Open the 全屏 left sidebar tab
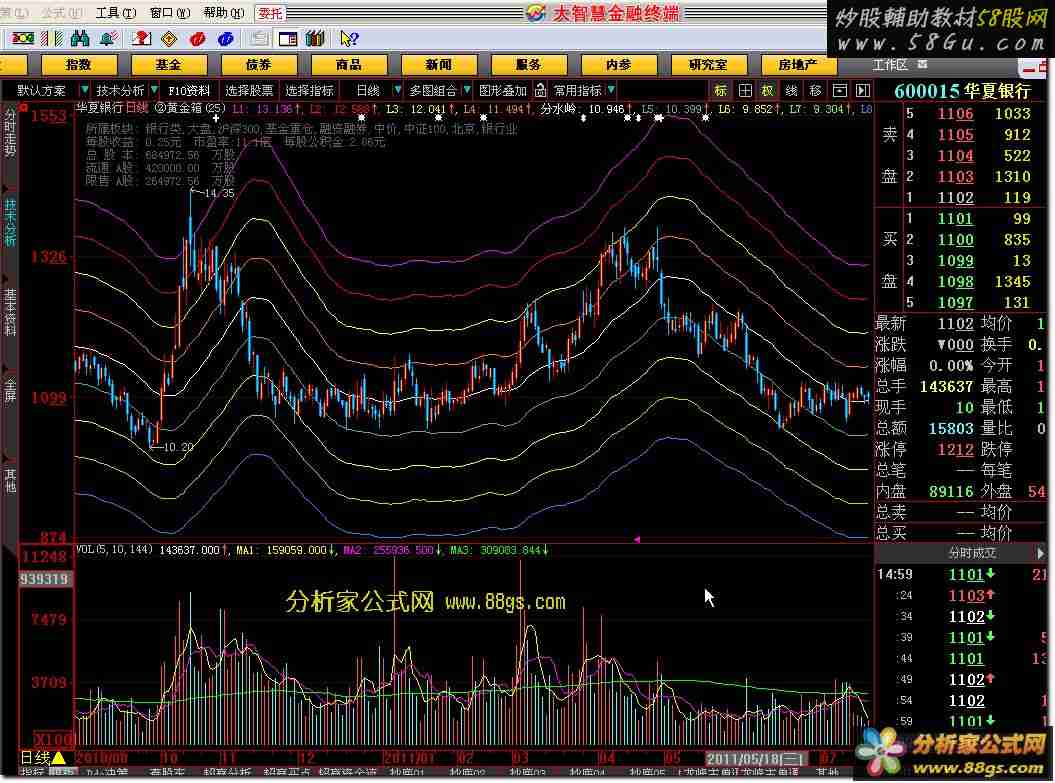Image resolution: width=1055 pixels, height=783 pixels. (x=9, y=392)
